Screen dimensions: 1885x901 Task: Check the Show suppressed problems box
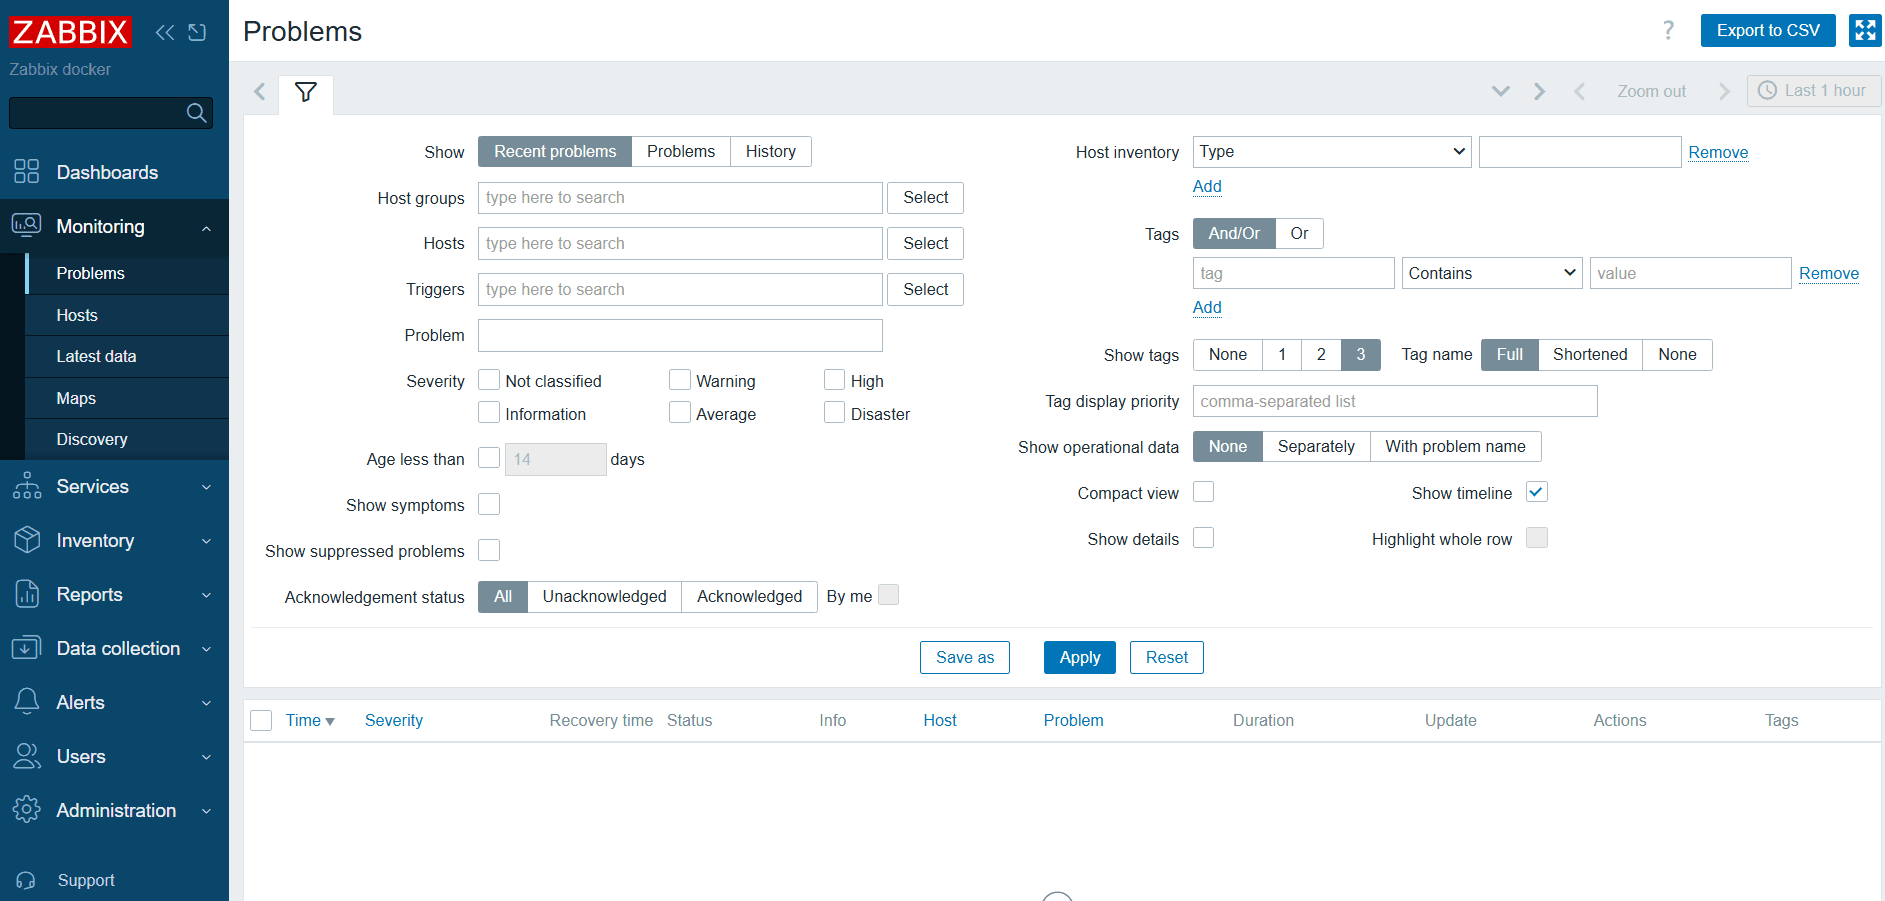(489, 550)
